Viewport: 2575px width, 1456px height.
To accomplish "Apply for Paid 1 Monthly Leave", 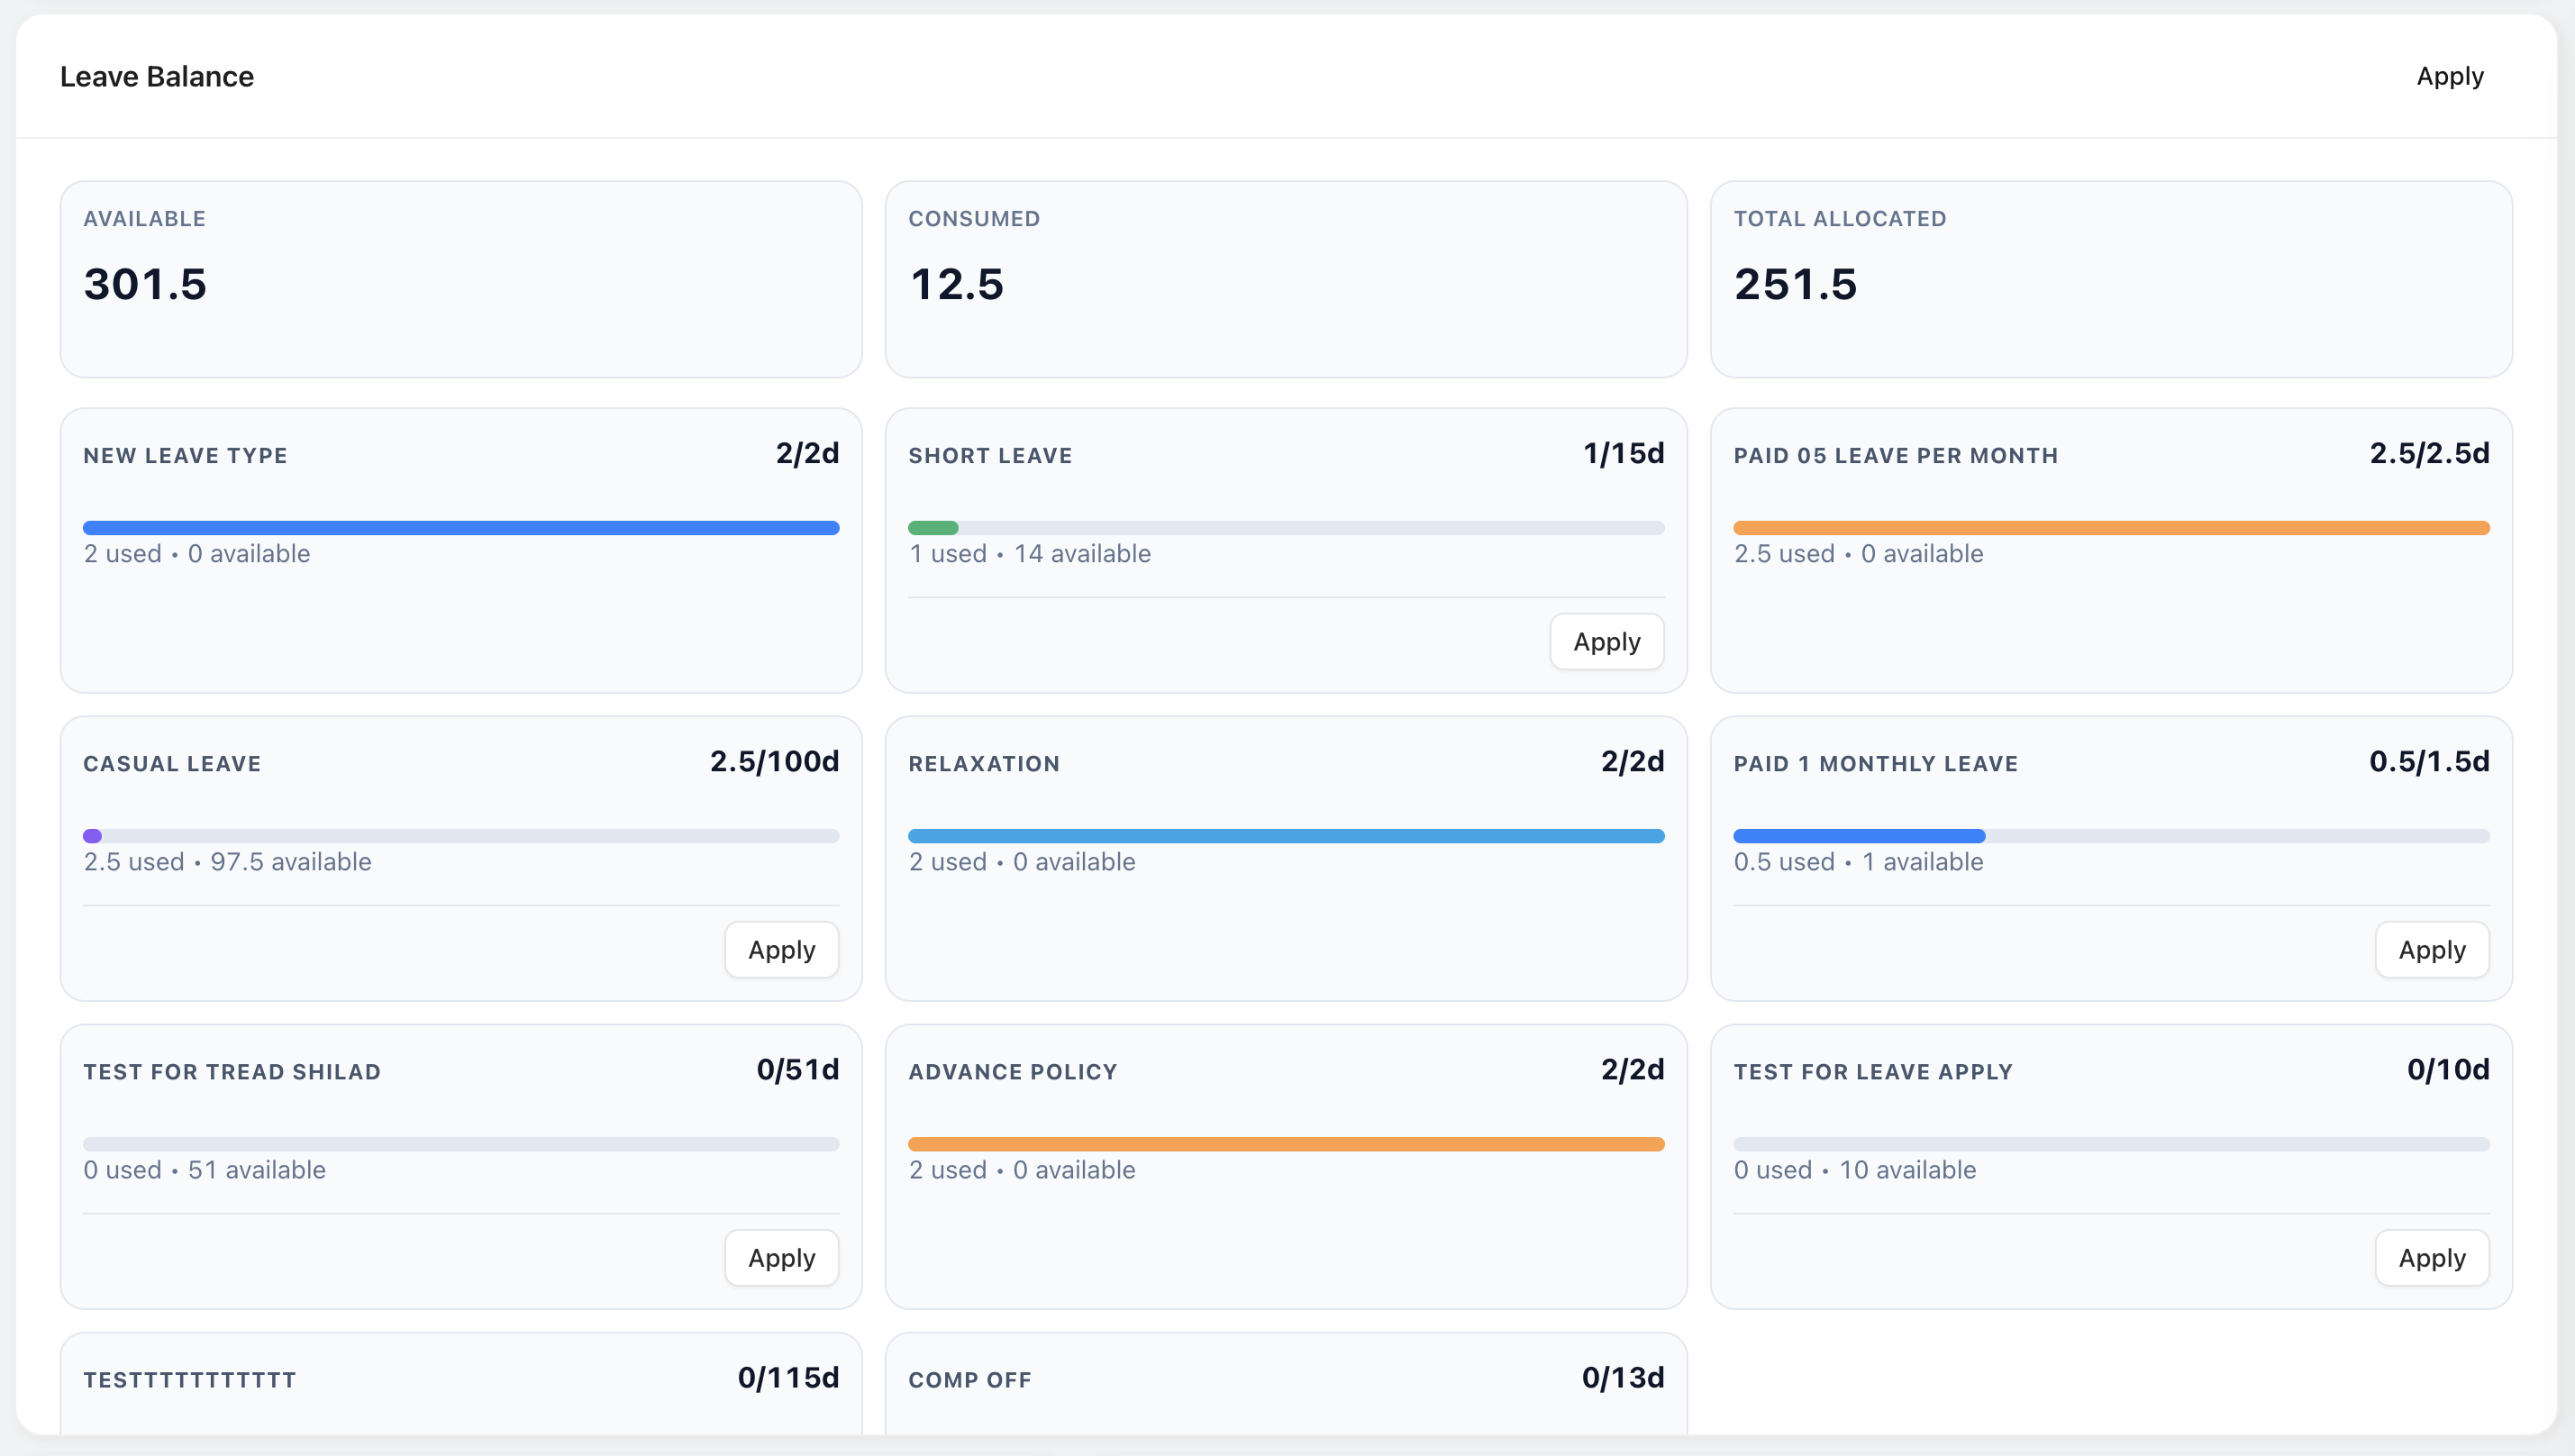I will coord(2431,949).
